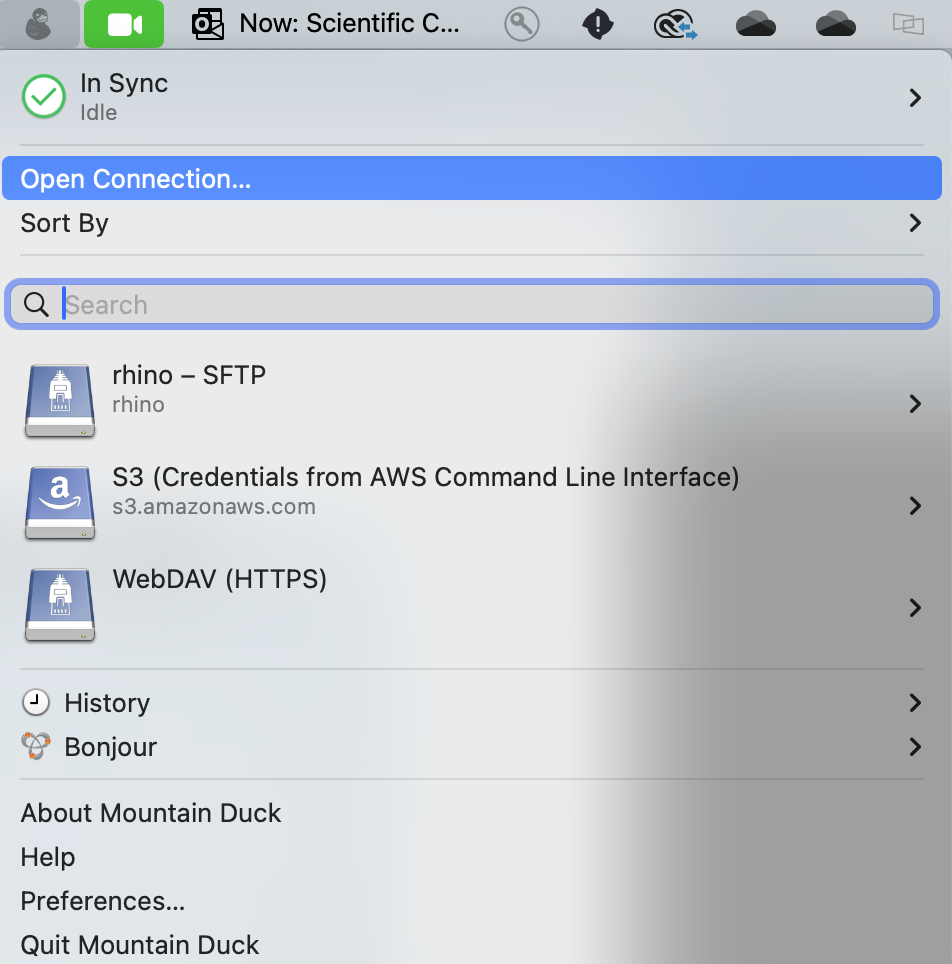Expand the Sort By submenu chevron
Image resolution: width=952 pixels, height=964 pixels.
coord(914,223)
